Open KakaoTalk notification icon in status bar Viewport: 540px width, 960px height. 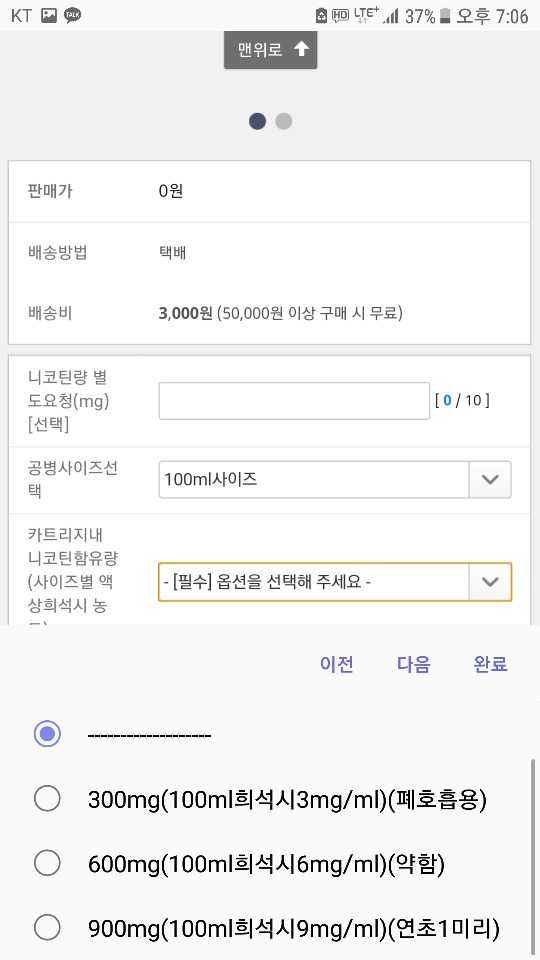pyautogui.click(x=73, y=15)
